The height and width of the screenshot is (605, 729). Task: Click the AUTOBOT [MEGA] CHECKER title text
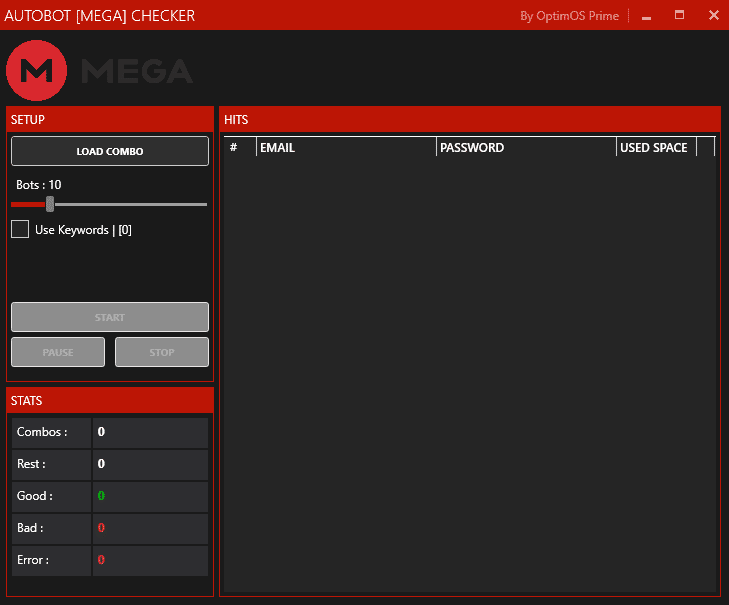click(99, 16)
